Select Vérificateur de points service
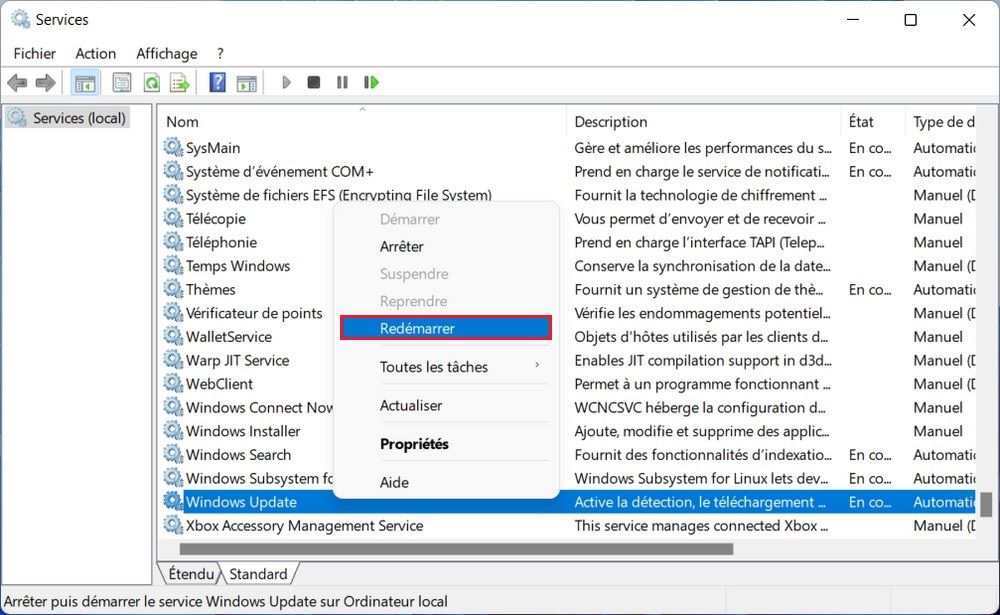Image resolution: width=1000 pixels, height=615 pixels. click(x=254, y=313)
